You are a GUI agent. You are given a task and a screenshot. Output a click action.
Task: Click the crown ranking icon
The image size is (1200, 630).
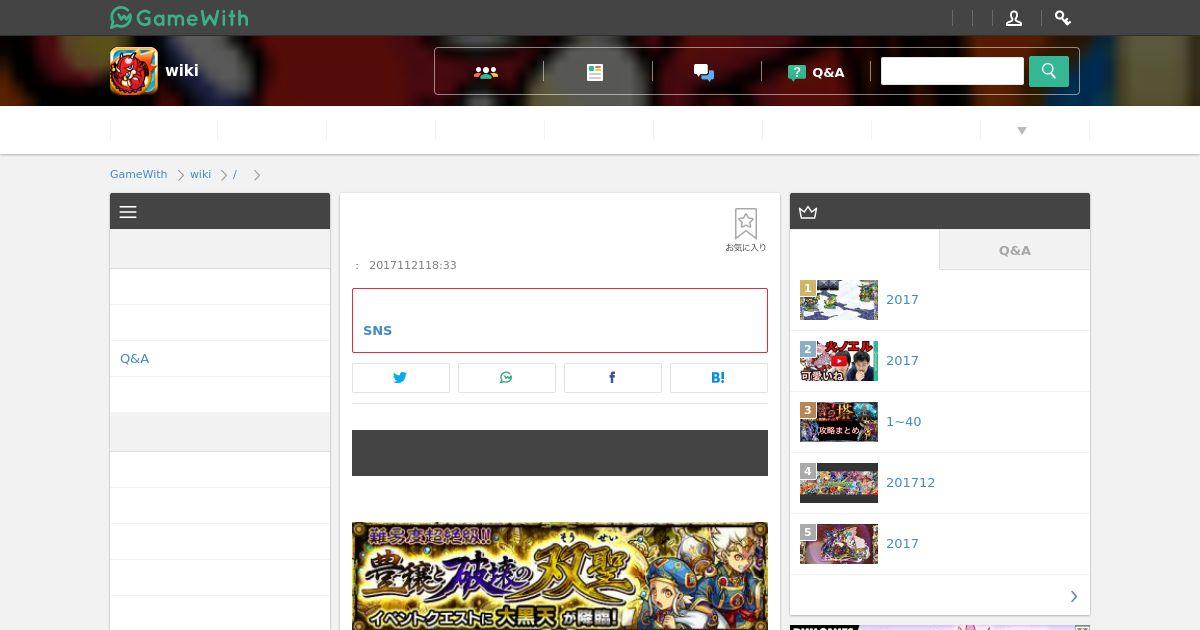[808, 212]
